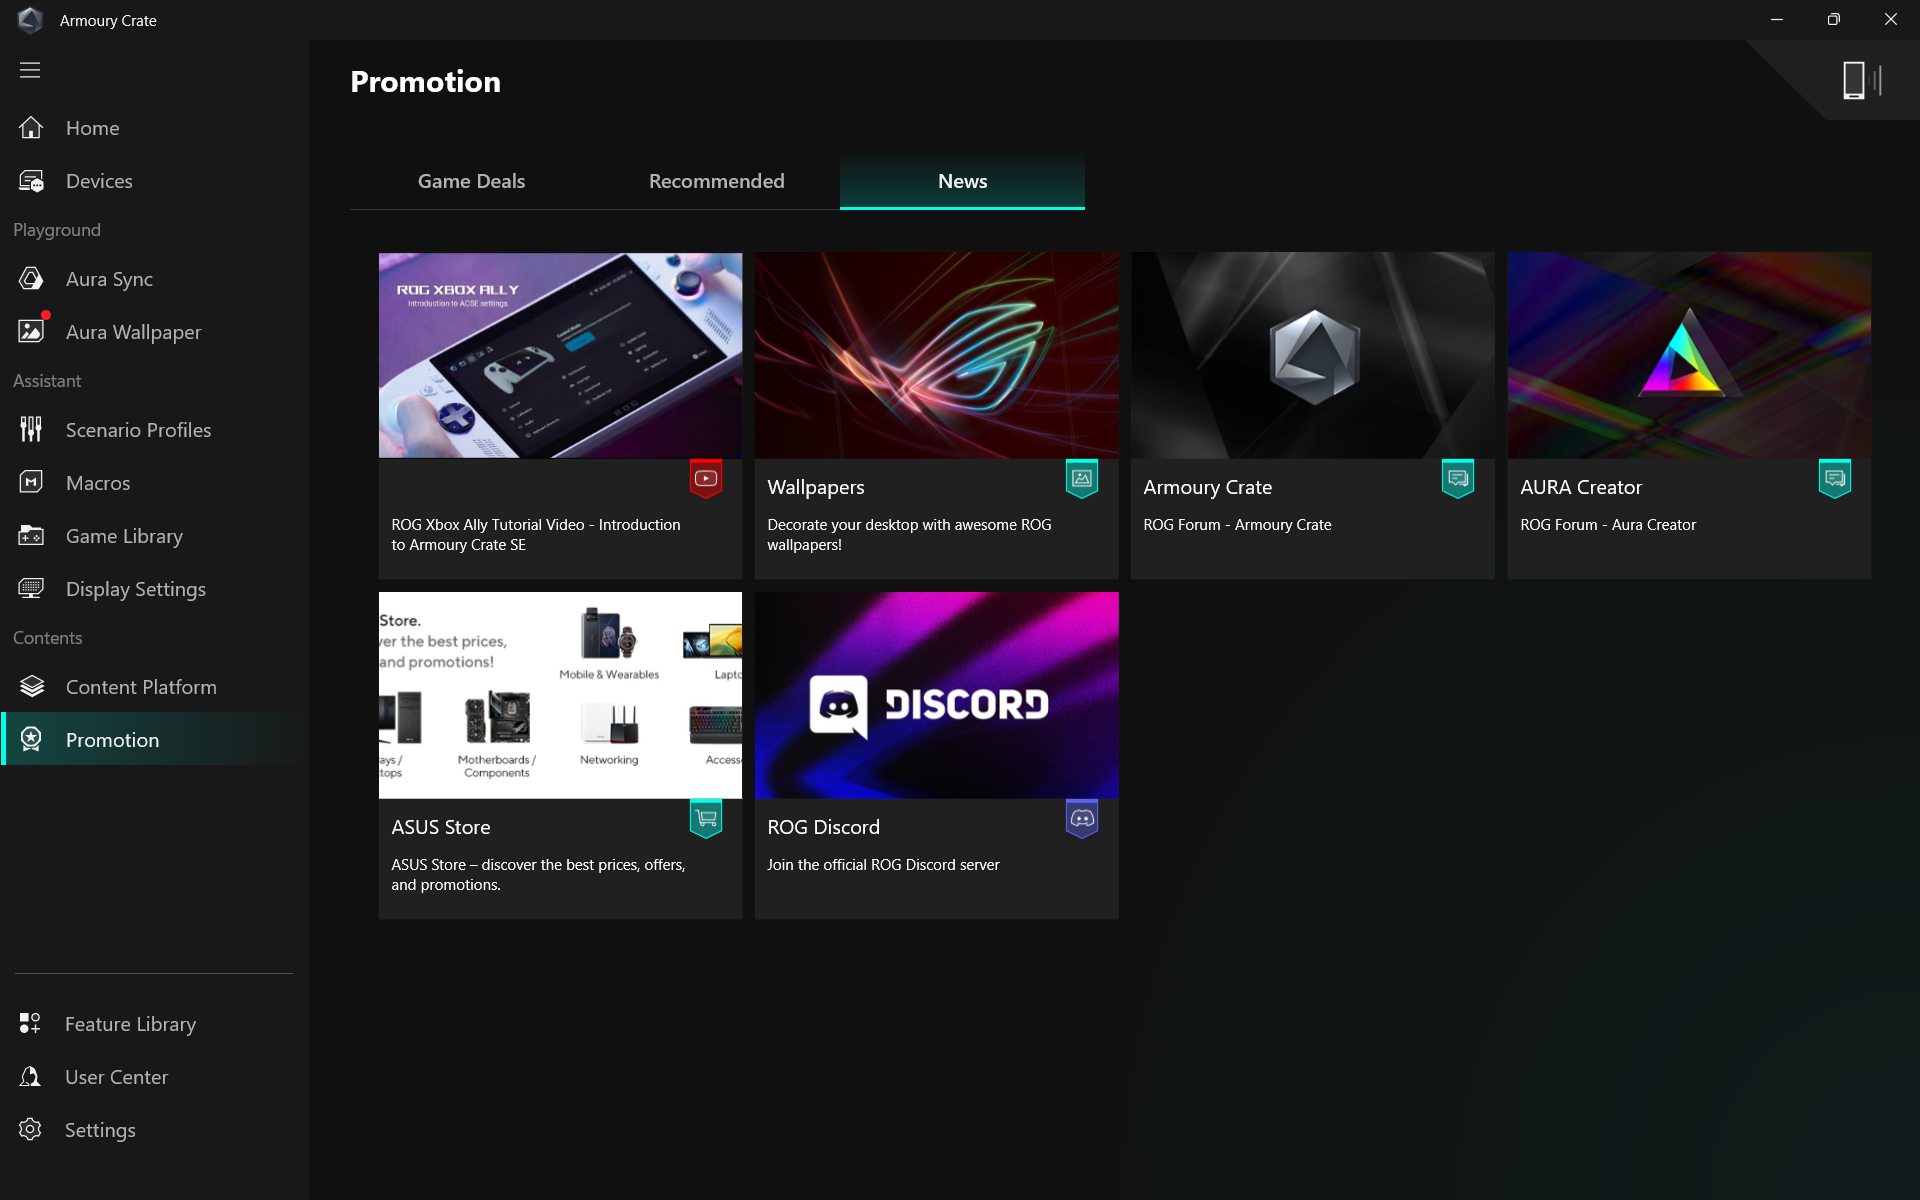Open Game Library via its gamepad icon
This screenshot has height=1200, width=1920.
coord(31,536)
